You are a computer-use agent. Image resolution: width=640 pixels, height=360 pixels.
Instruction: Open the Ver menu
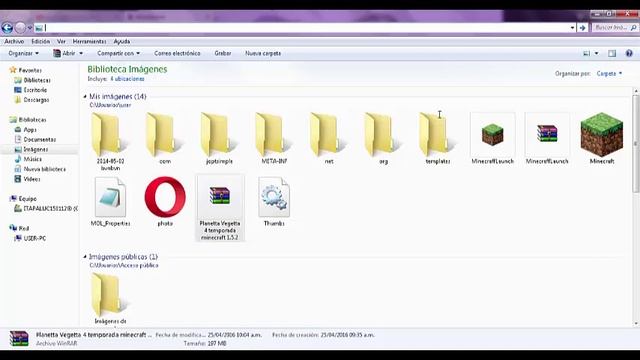(61, 41)
